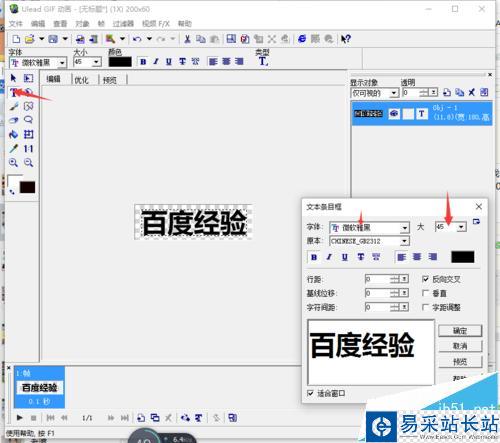The width and height of the screenshot is (500, 443).
Task: Select the Transform tool
Action: (28, 78)
